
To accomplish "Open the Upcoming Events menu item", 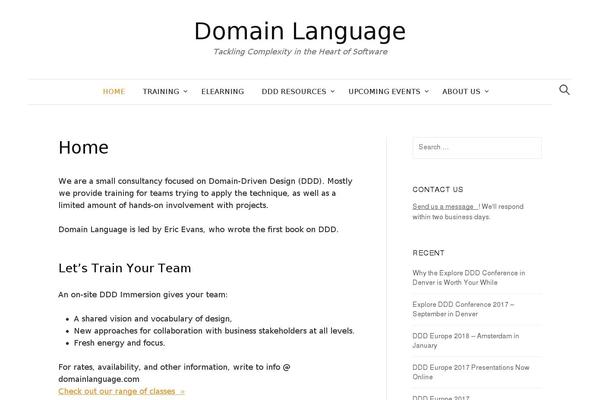I will point(384,91).
